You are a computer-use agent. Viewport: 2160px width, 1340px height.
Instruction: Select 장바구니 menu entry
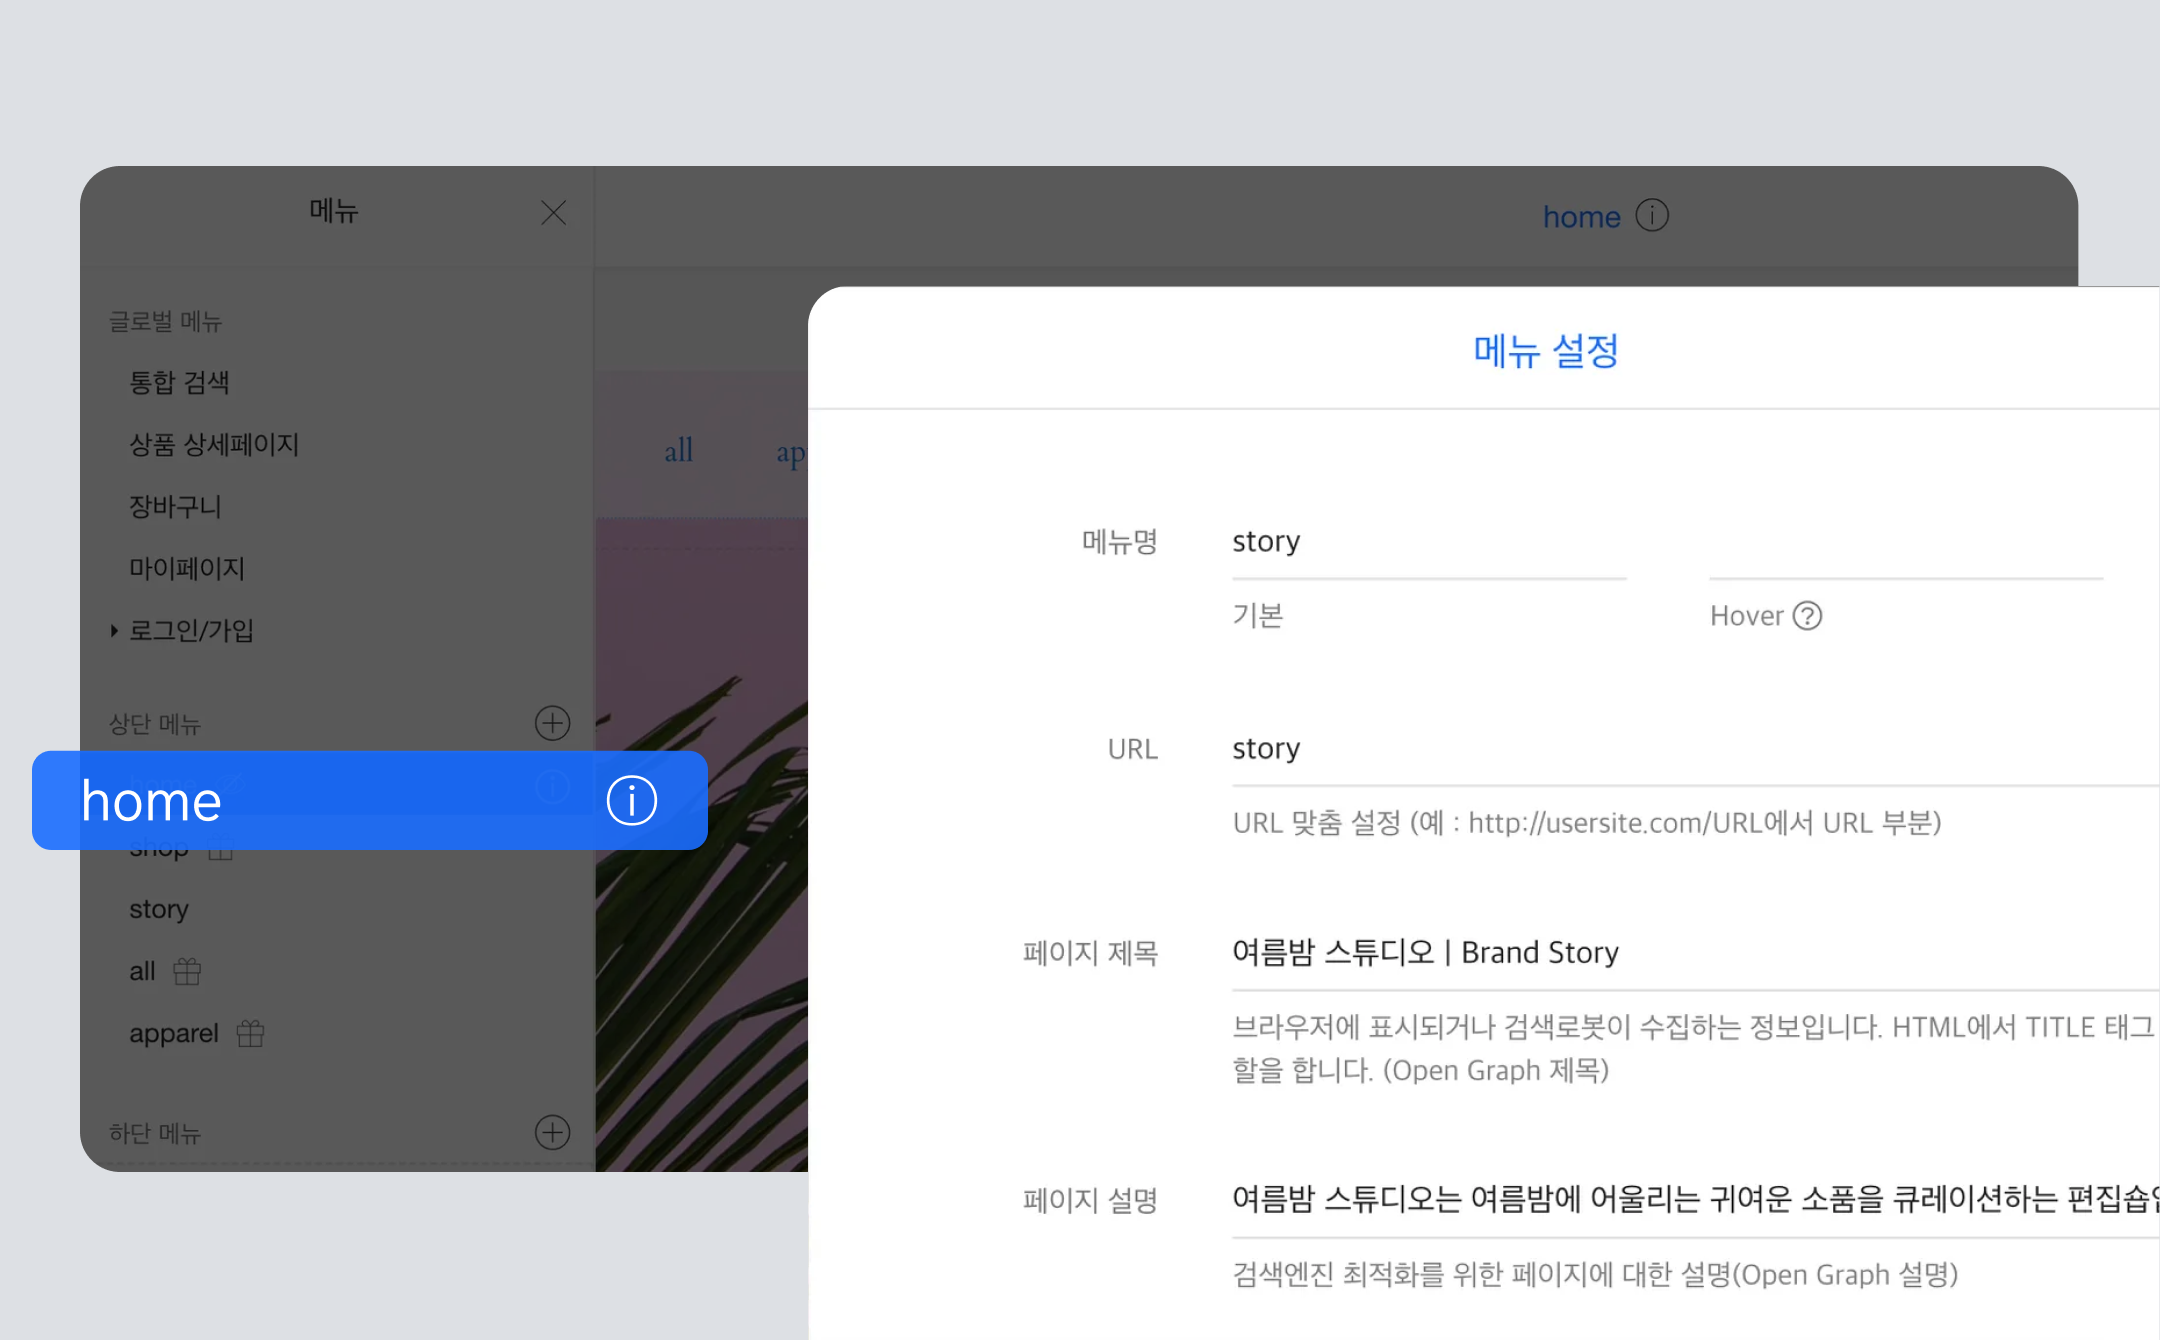[x=175, y=506]
